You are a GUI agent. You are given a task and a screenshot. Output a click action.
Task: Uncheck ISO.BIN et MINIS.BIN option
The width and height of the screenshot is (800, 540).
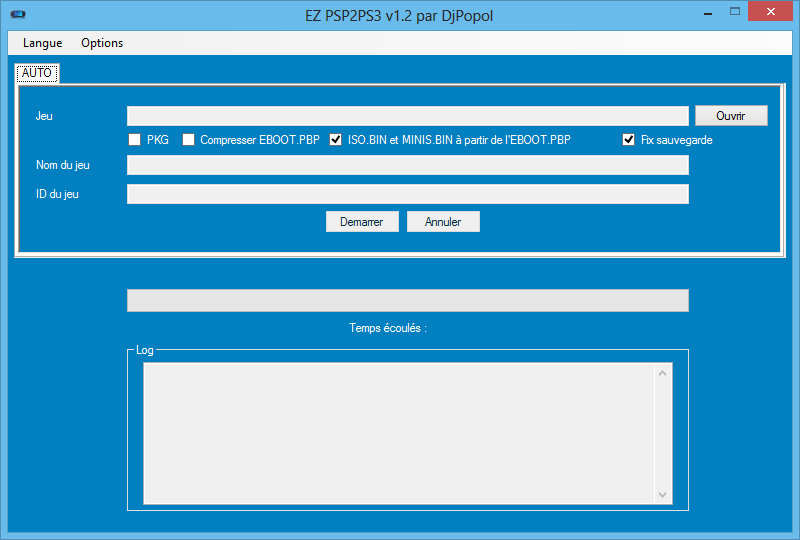(x=336, y=140)
